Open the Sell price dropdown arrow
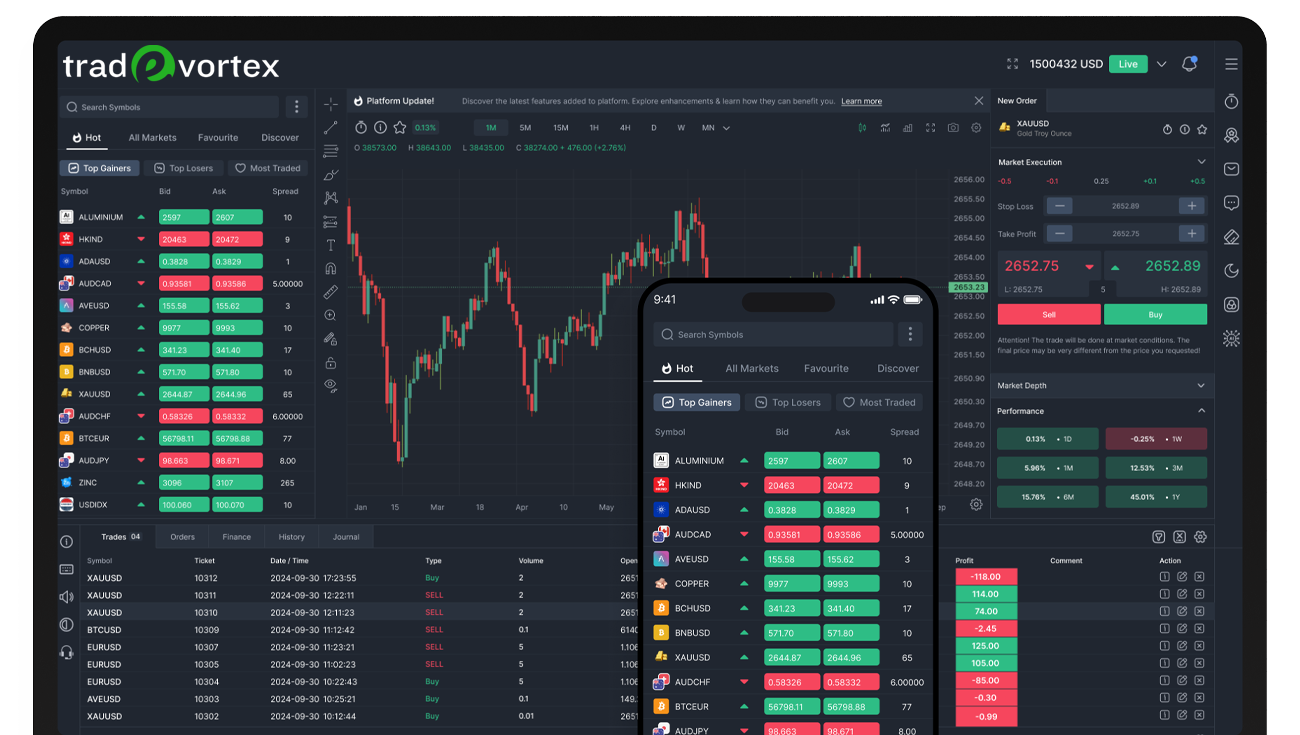The width and height of the screenshot is (1300, 735). point(1089,267)
